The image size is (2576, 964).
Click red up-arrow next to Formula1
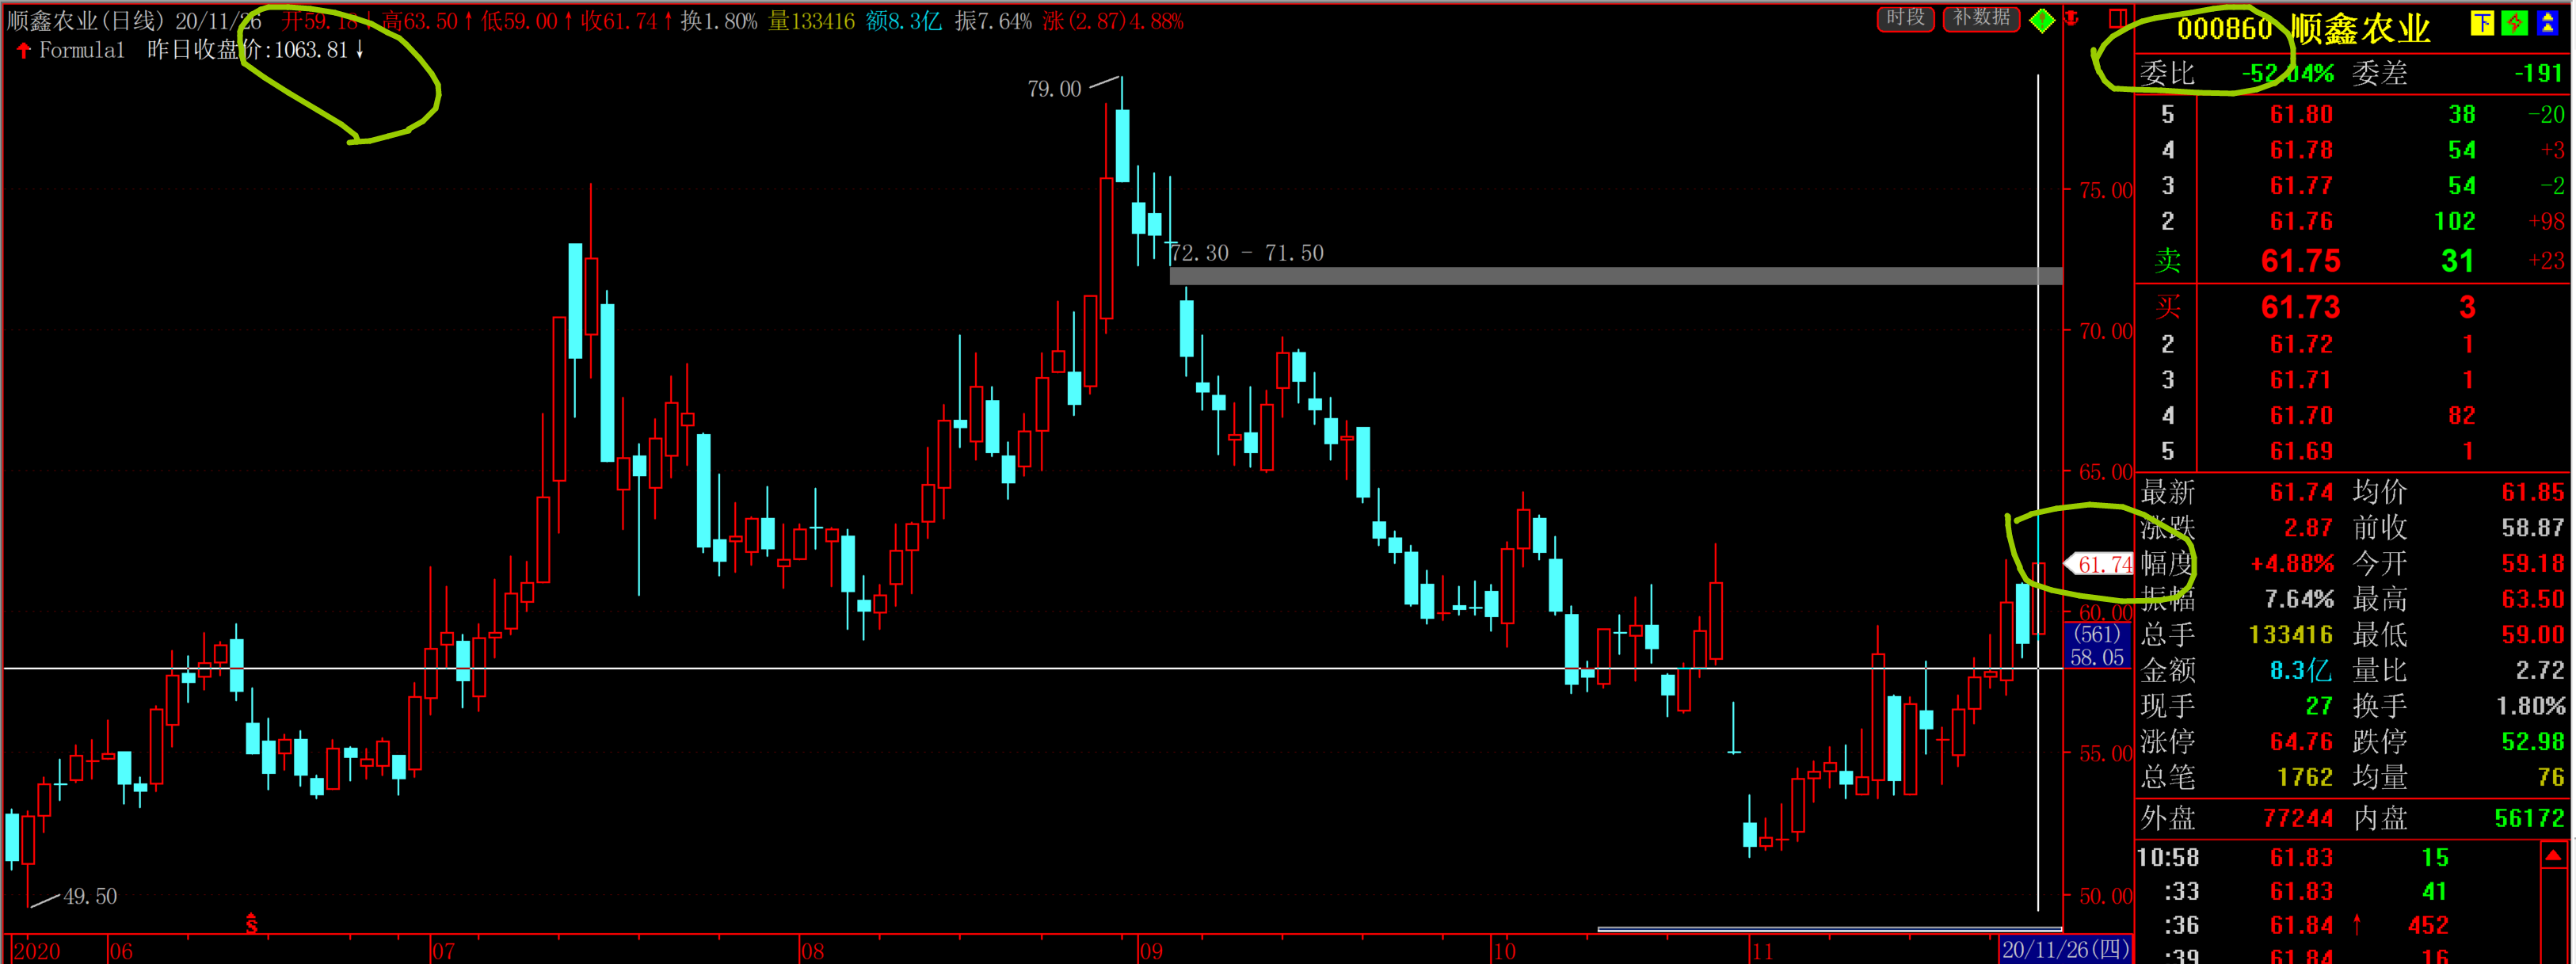pyautogui.click(x=23, y=50)
